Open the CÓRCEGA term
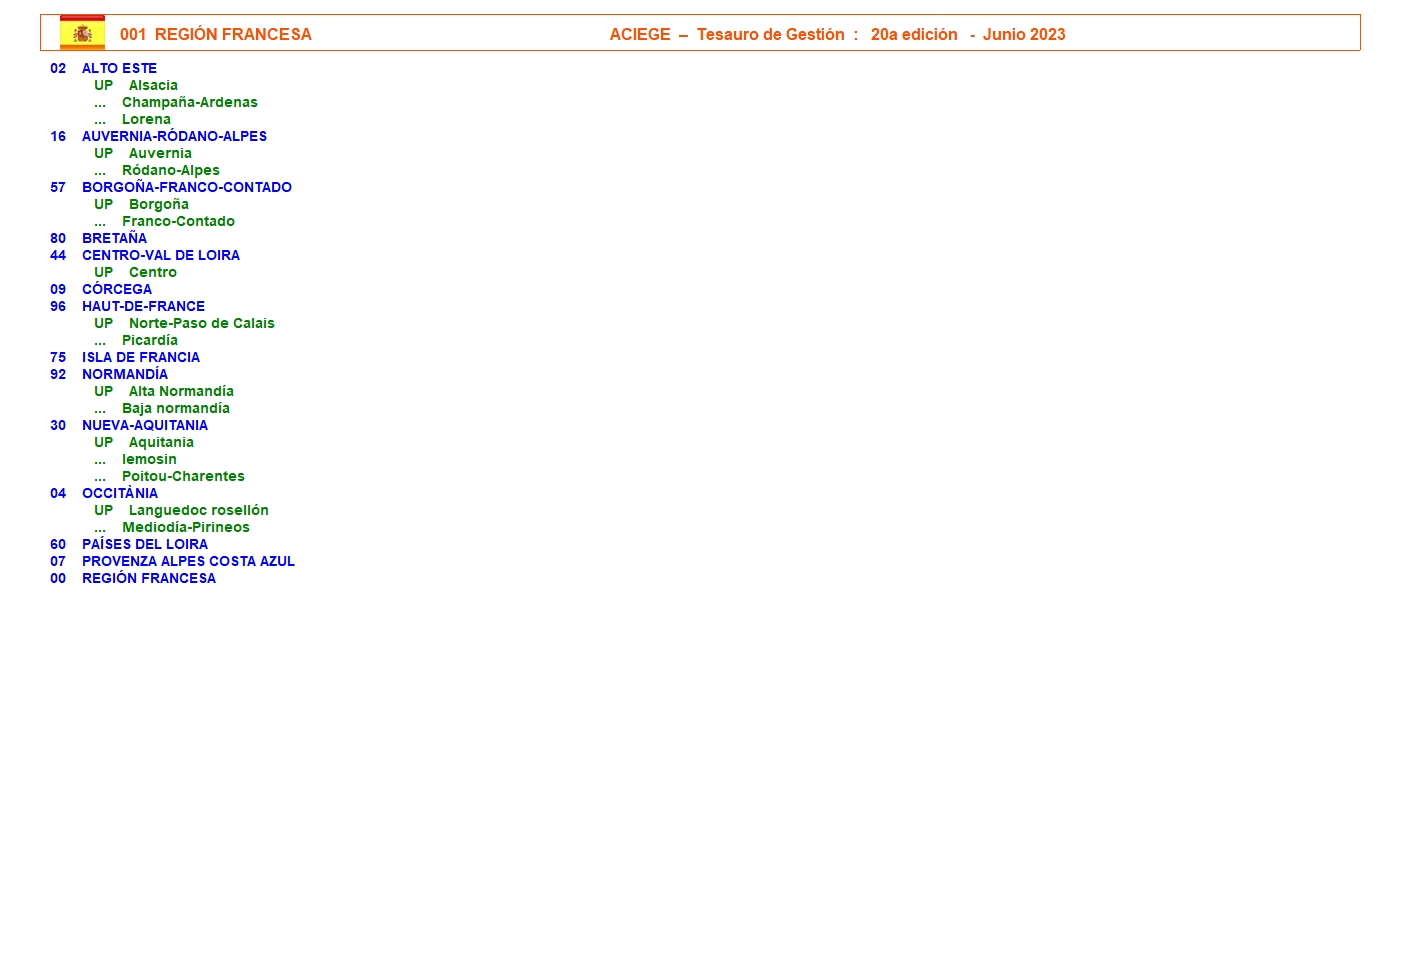This screenshot has height=980, width=1410. point(117,289)
